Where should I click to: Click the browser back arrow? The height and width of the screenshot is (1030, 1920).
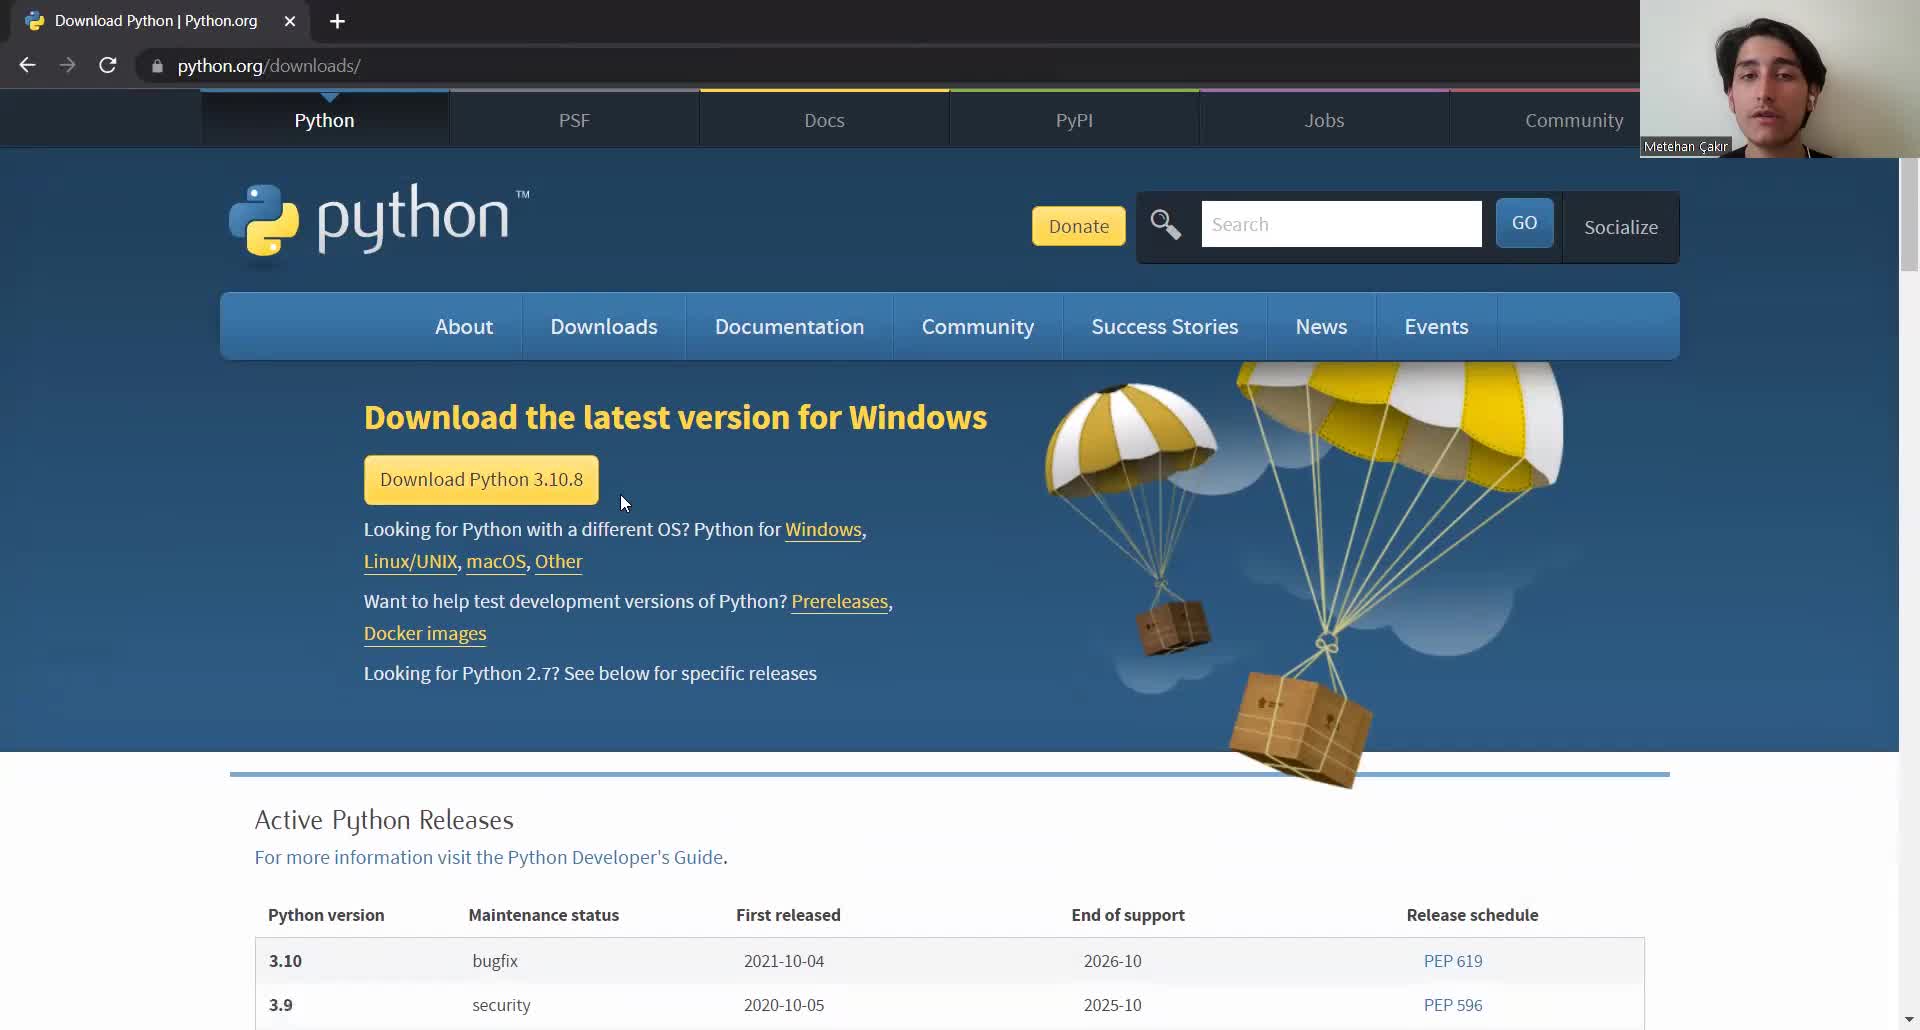[x=27, y=65]
